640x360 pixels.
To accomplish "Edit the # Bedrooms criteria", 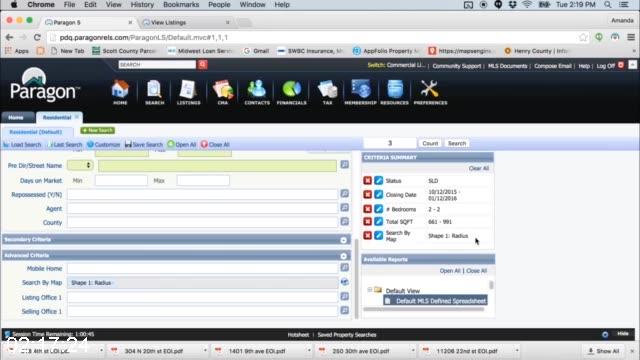I will pos(378,209).
